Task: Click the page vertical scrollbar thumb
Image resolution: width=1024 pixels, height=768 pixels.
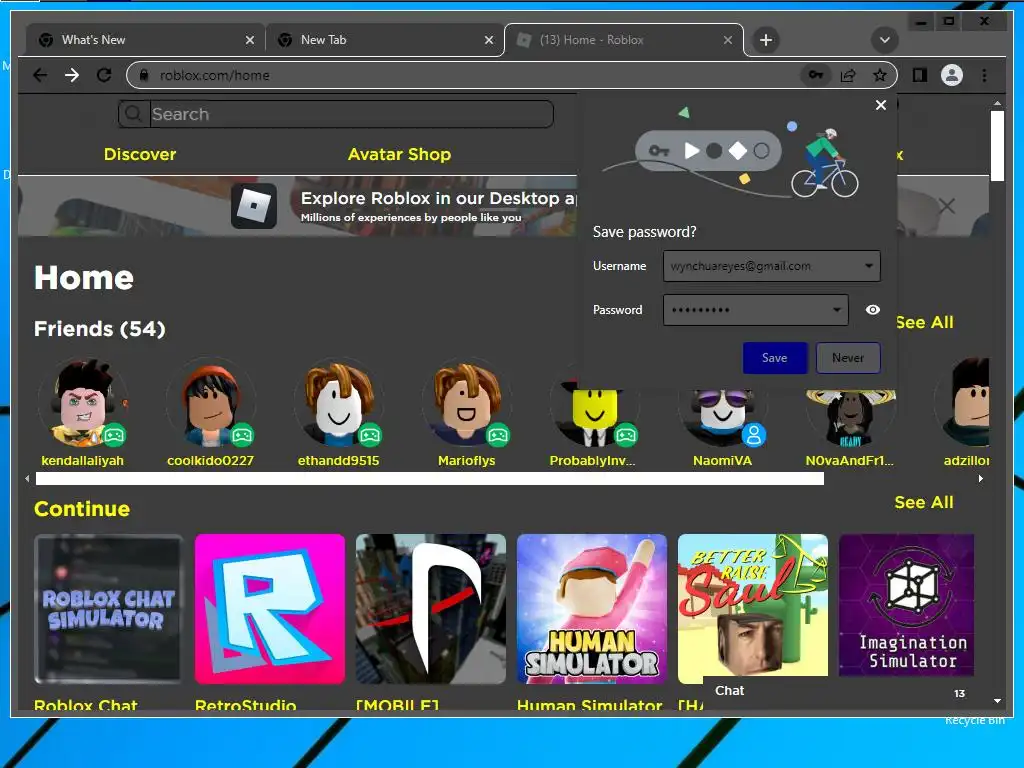Action: point(997,146)
